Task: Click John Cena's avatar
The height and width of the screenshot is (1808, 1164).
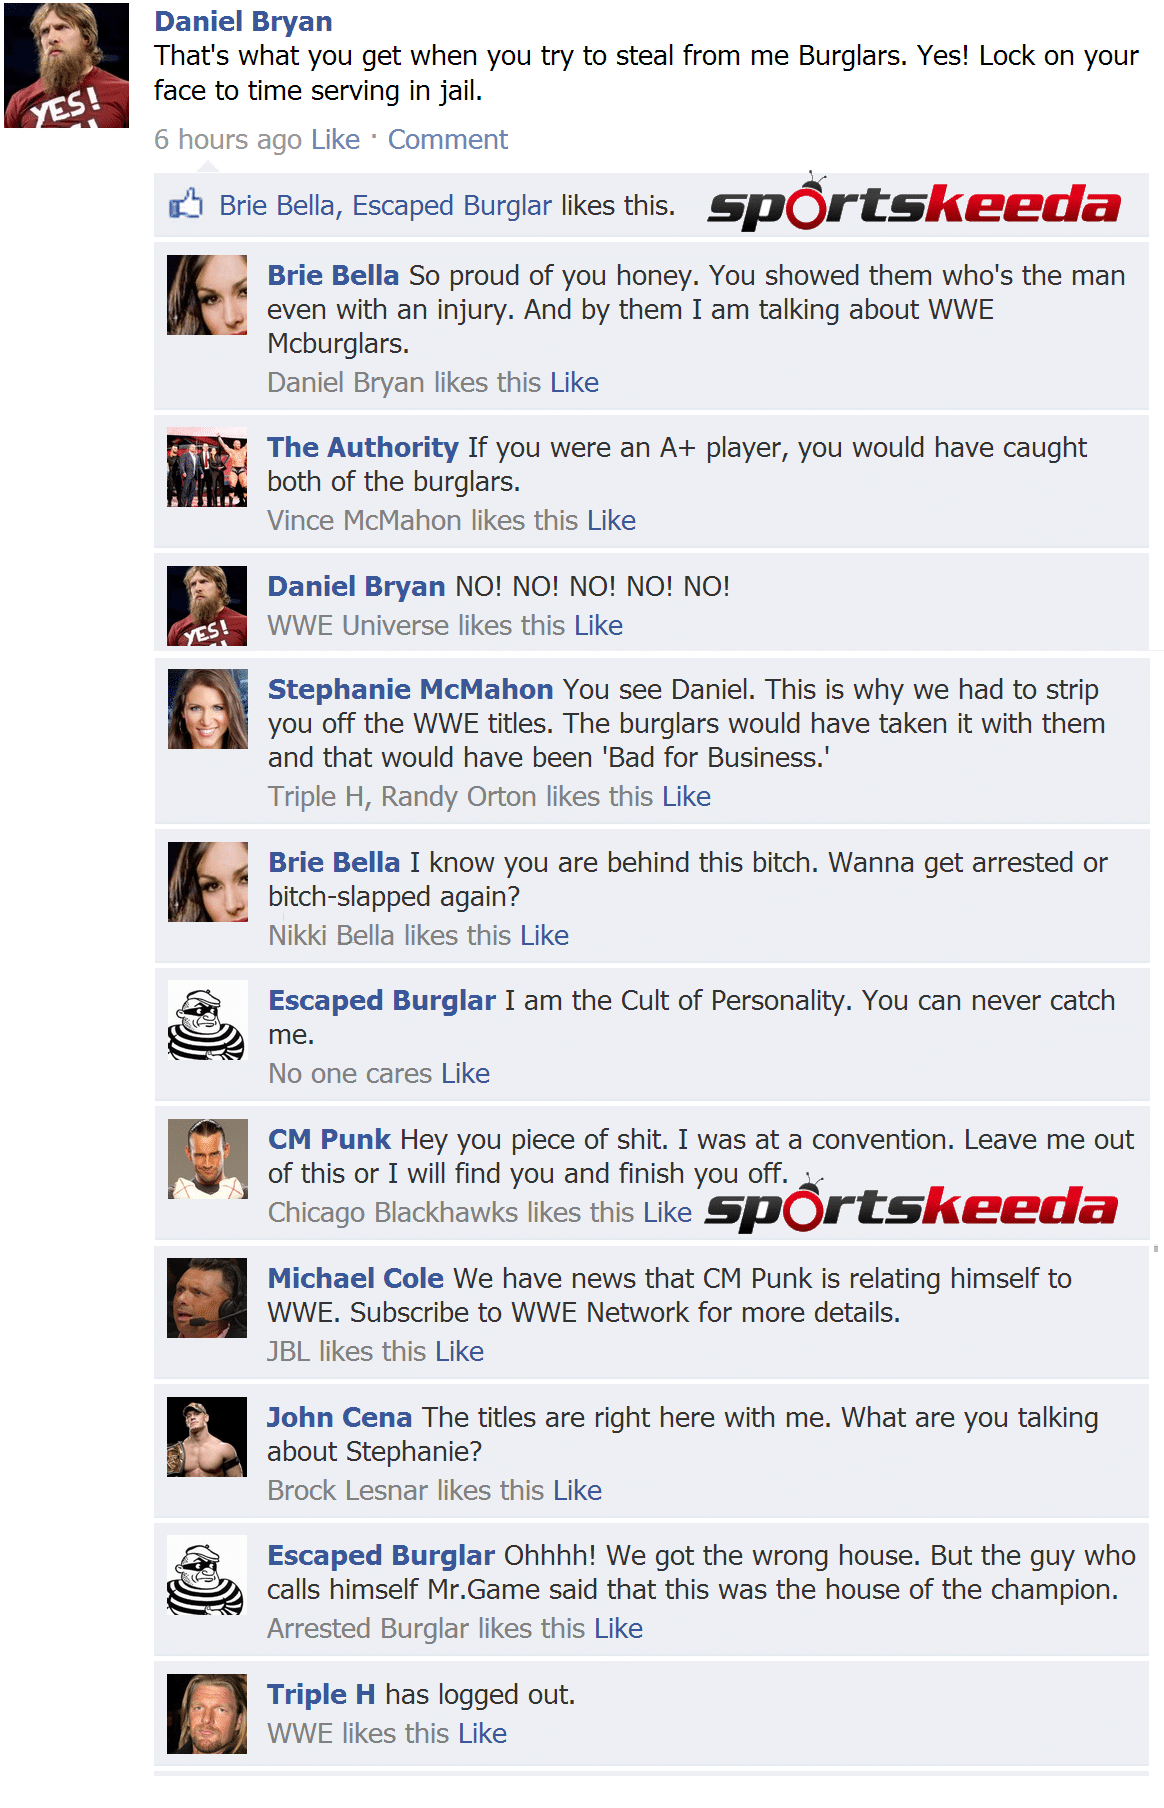Action: tap(207, 1437)
